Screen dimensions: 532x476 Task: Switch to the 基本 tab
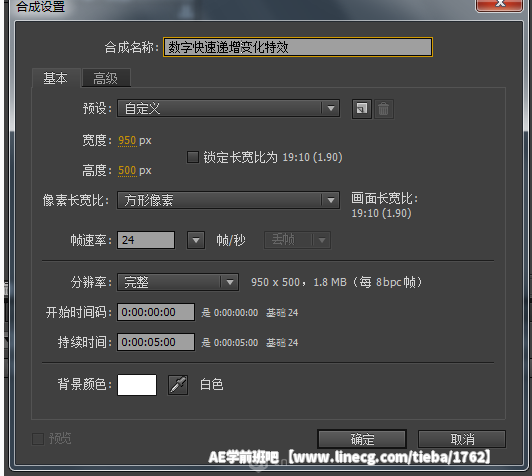tap(55, 78)
